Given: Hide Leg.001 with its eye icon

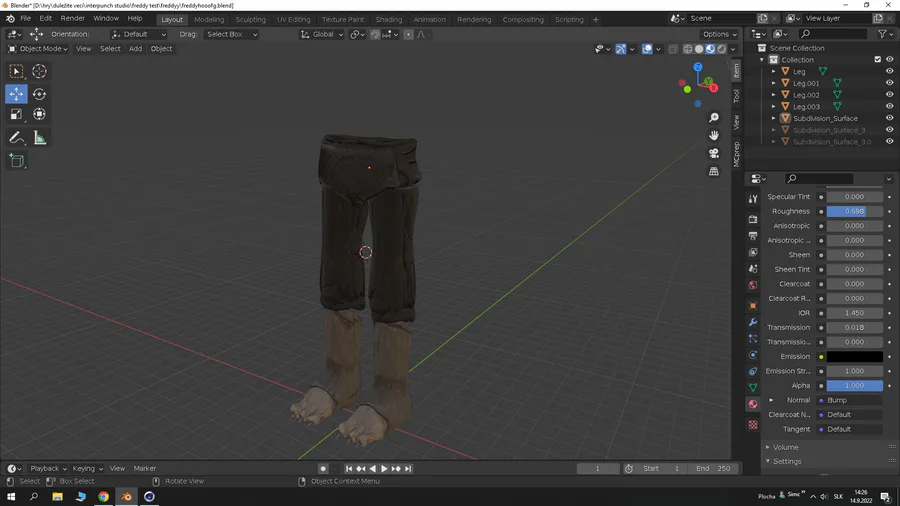Looking at the screenshot, I should (890, 83).
